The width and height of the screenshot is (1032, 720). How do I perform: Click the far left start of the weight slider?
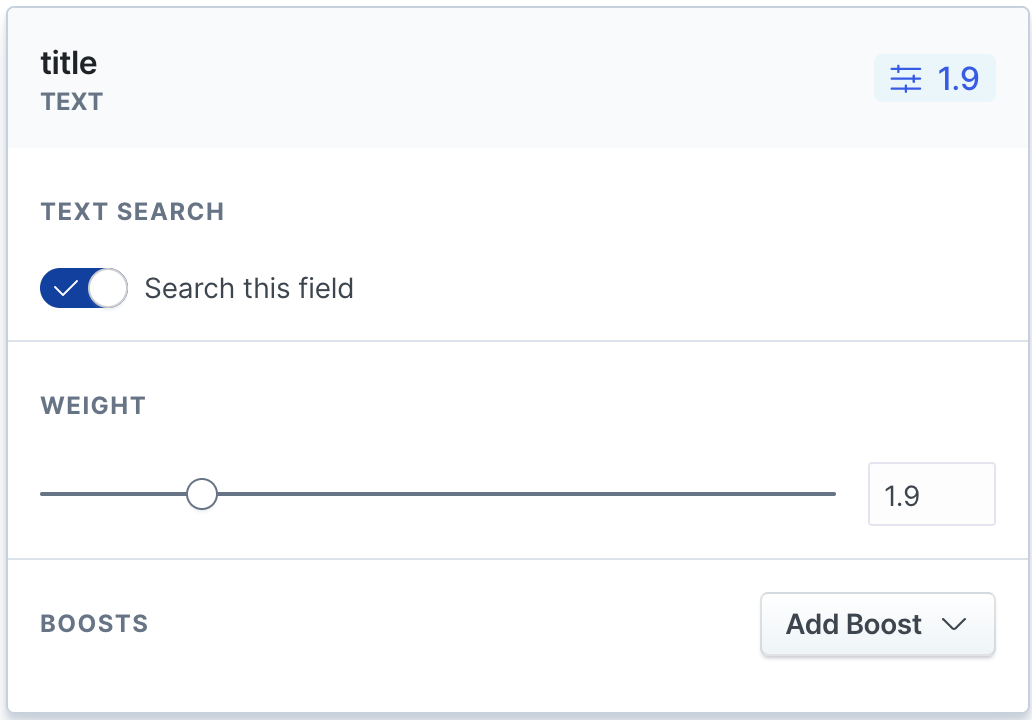pos(44,494)
